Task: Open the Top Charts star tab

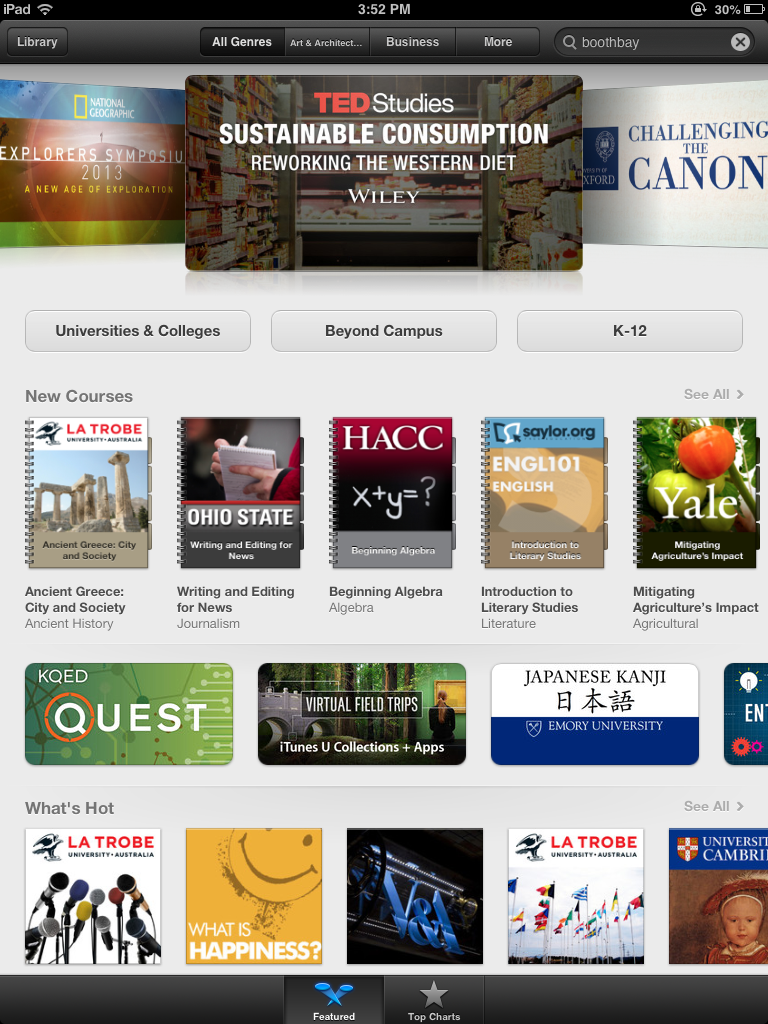Action: [434, 1000]
